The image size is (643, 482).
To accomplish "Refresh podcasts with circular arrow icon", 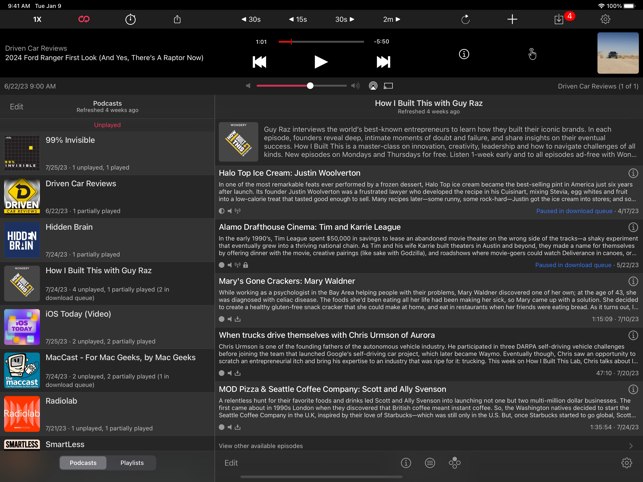I will [x=465, y=19].
